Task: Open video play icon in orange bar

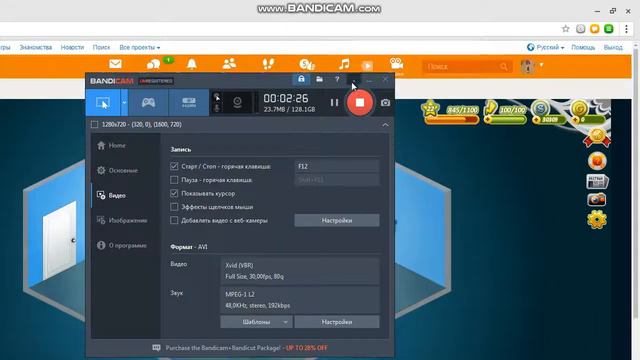Action: tap(367, 66)
